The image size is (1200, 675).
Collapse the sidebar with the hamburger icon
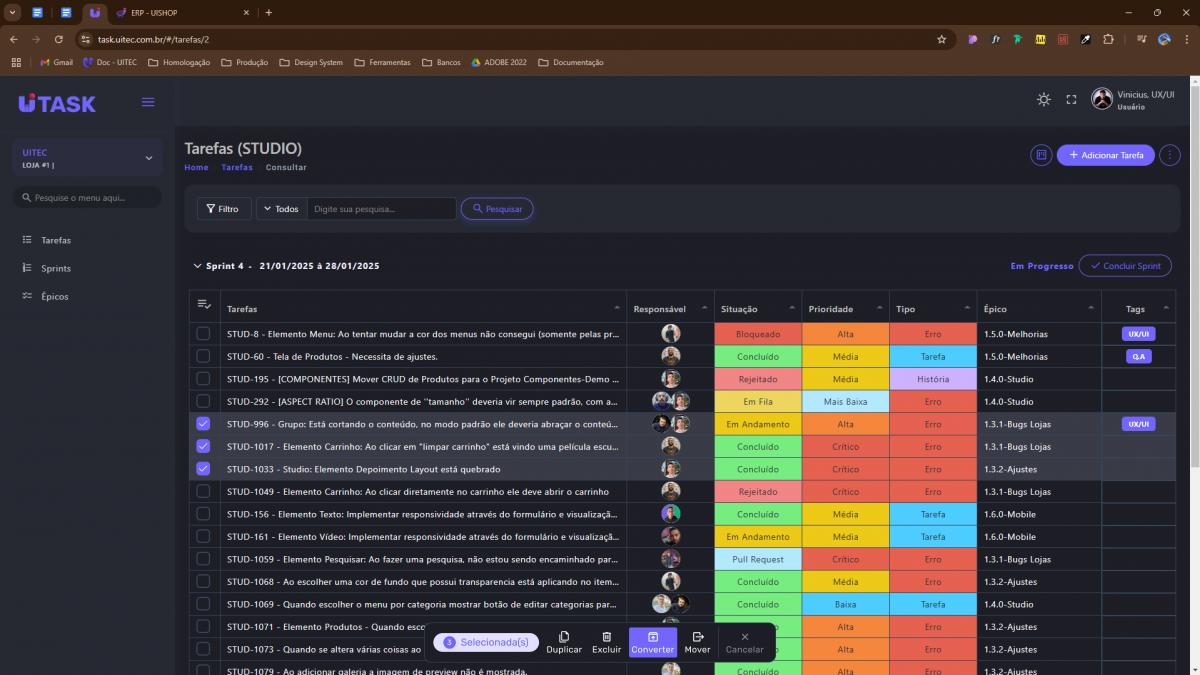(148, 102)
